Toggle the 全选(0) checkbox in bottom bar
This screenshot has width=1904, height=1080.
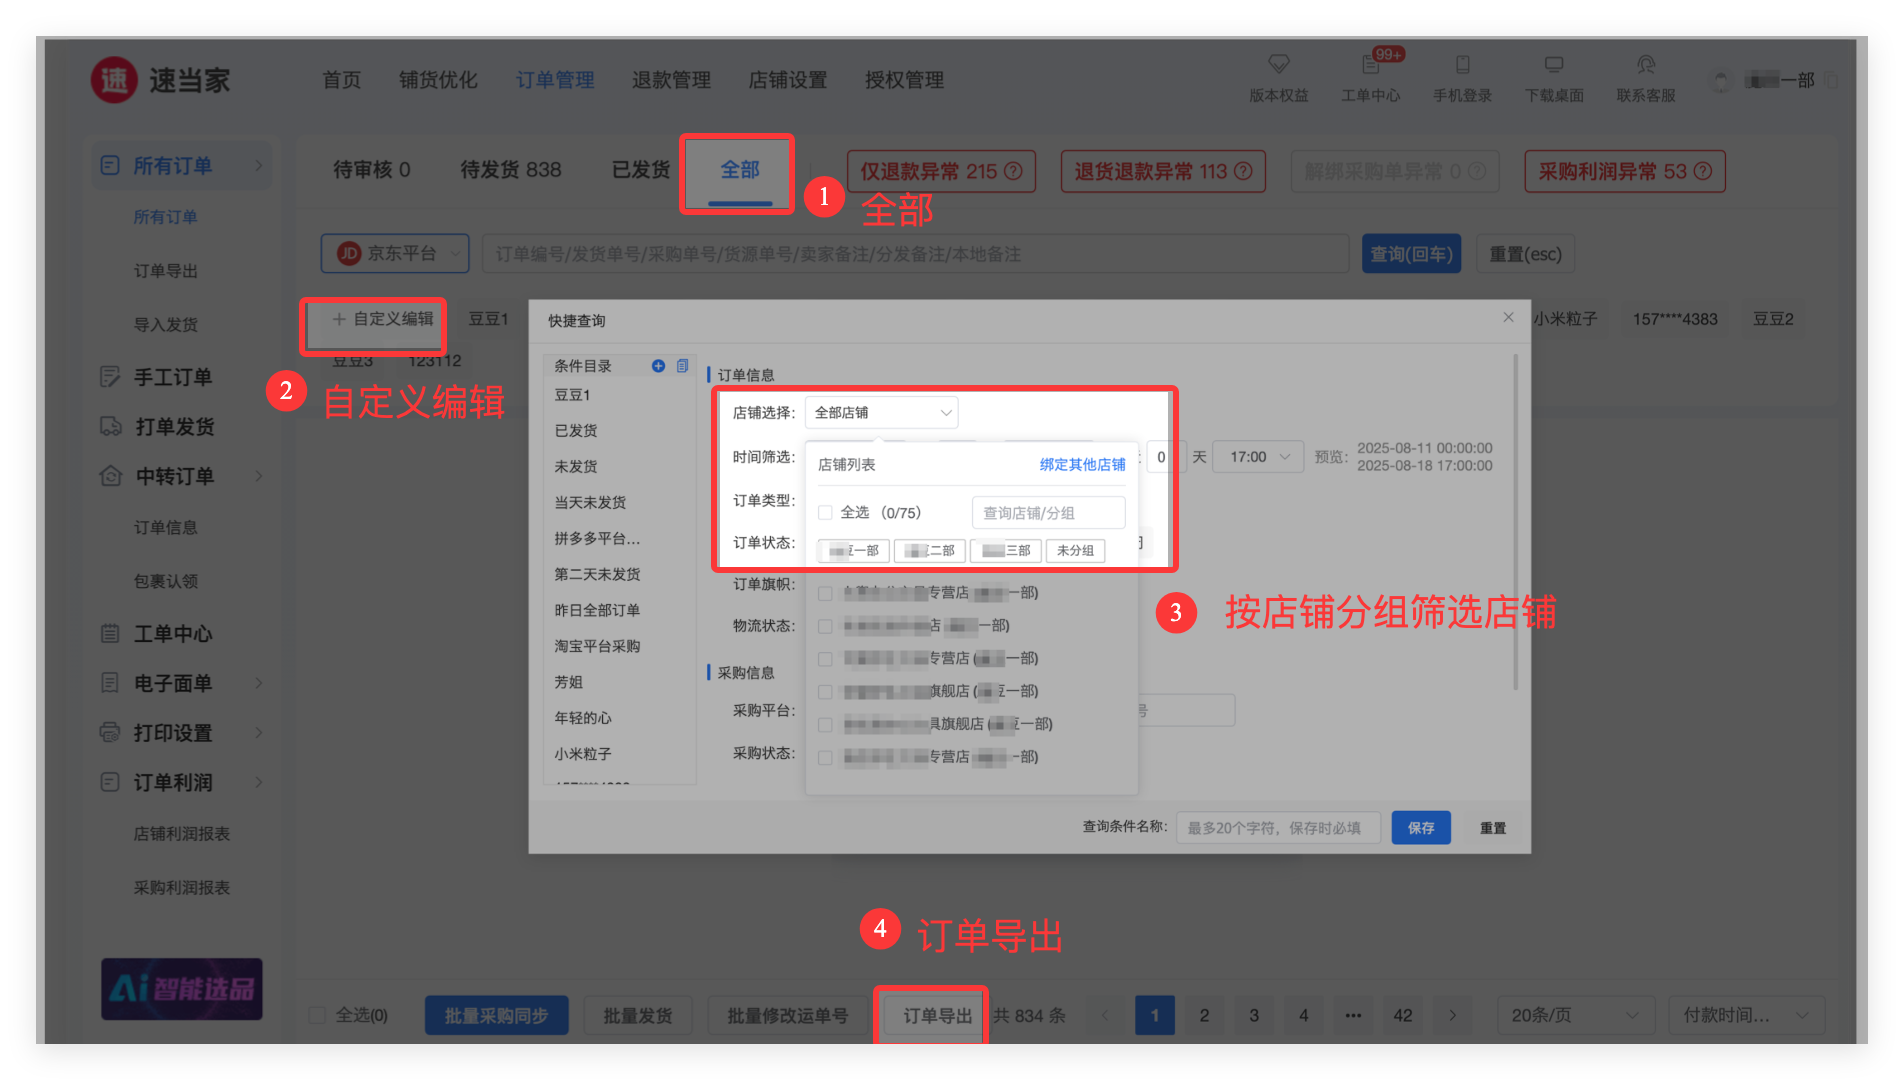317,1015
